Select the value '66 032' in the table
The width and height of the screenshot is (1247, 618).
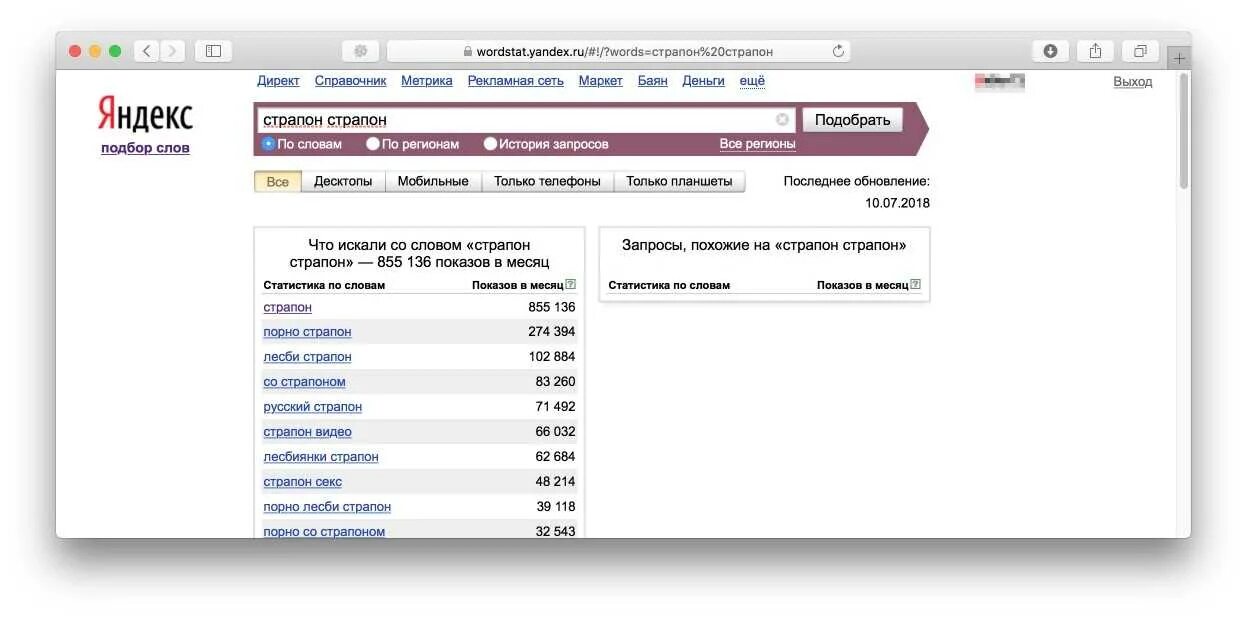coord(556,432)
